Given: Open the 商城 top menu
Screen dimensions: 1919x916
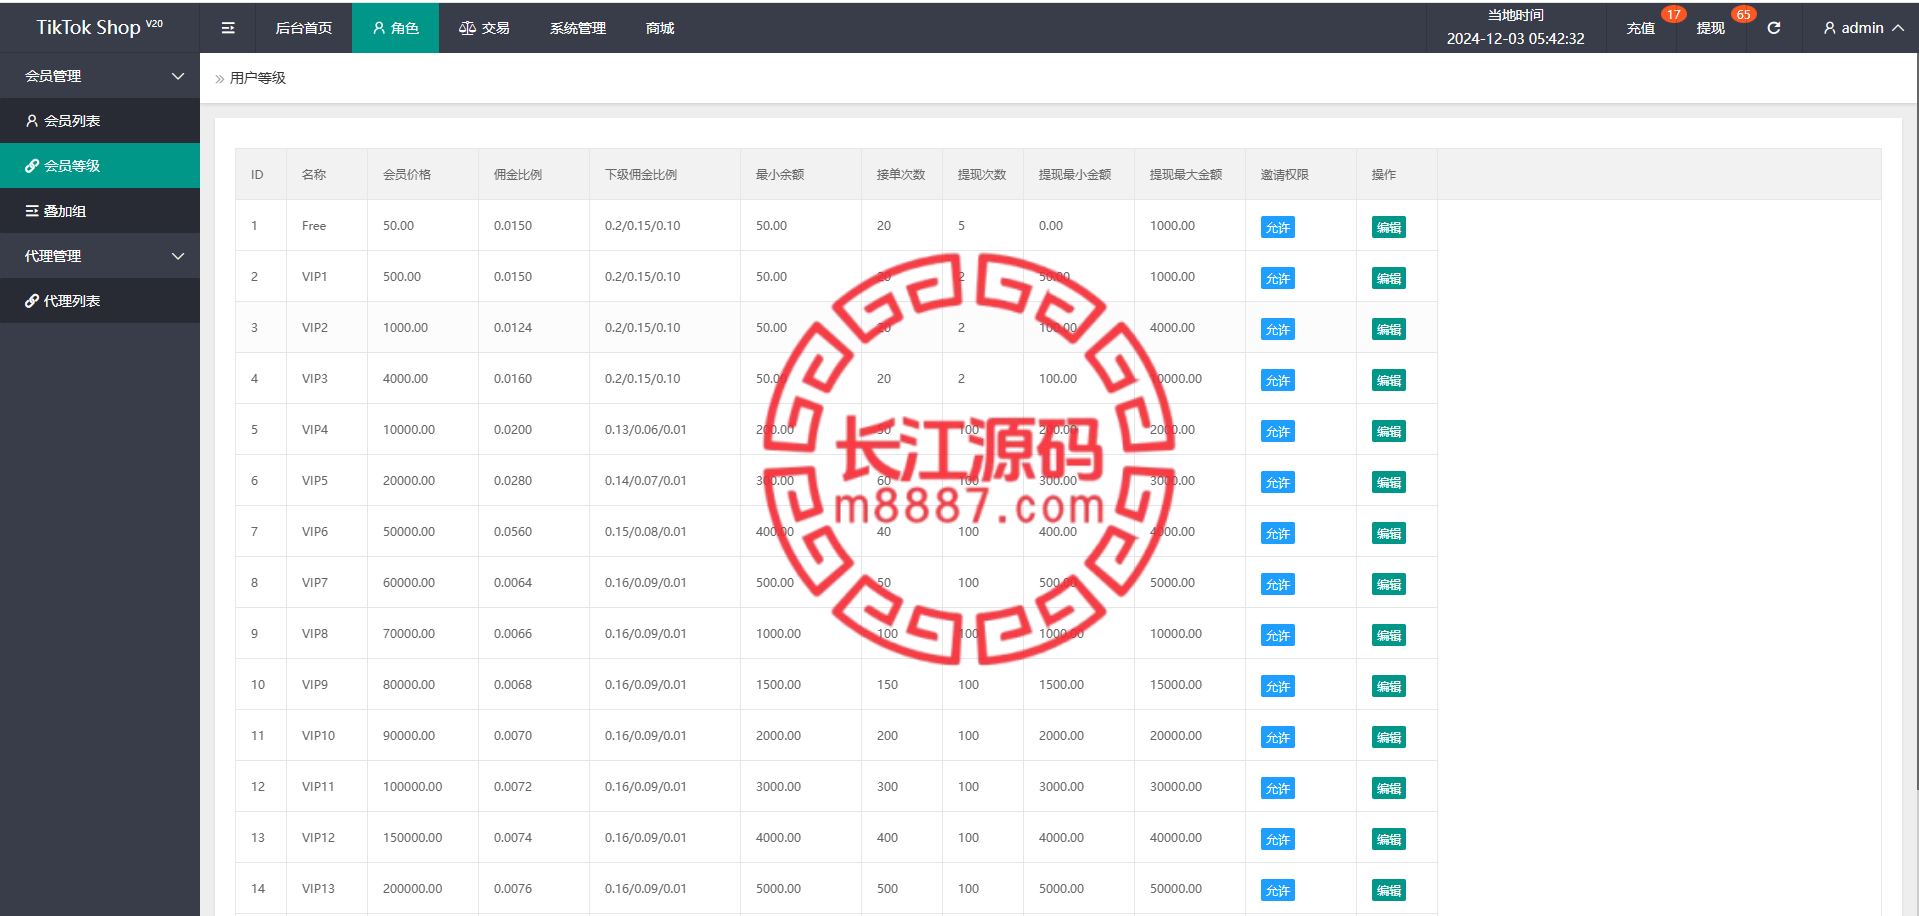Looking at the screenshot, I should coord(660,28).
